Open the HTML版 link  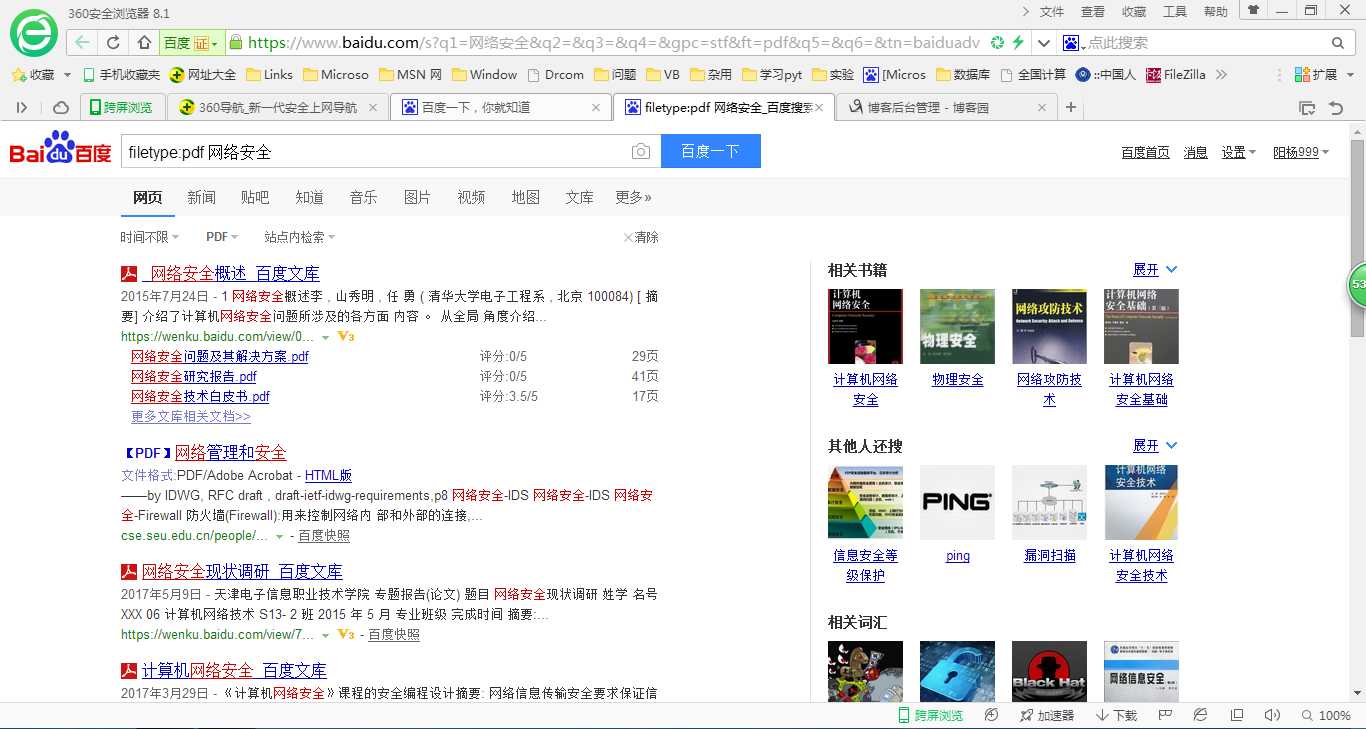click(328, 475)
